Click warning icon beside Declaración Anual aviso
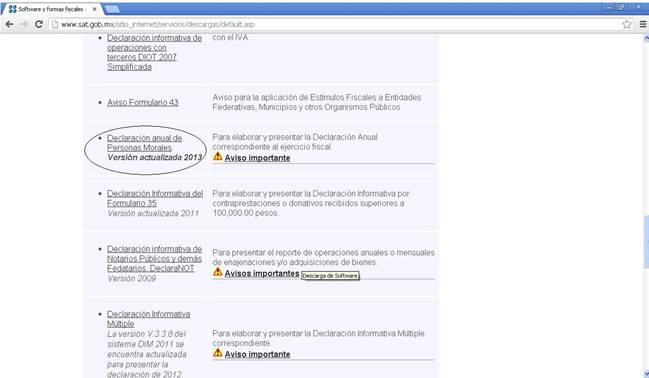Image resolution: width=649 pixels, height=378 pixels. pyautogui.click(x=217, y=157)
